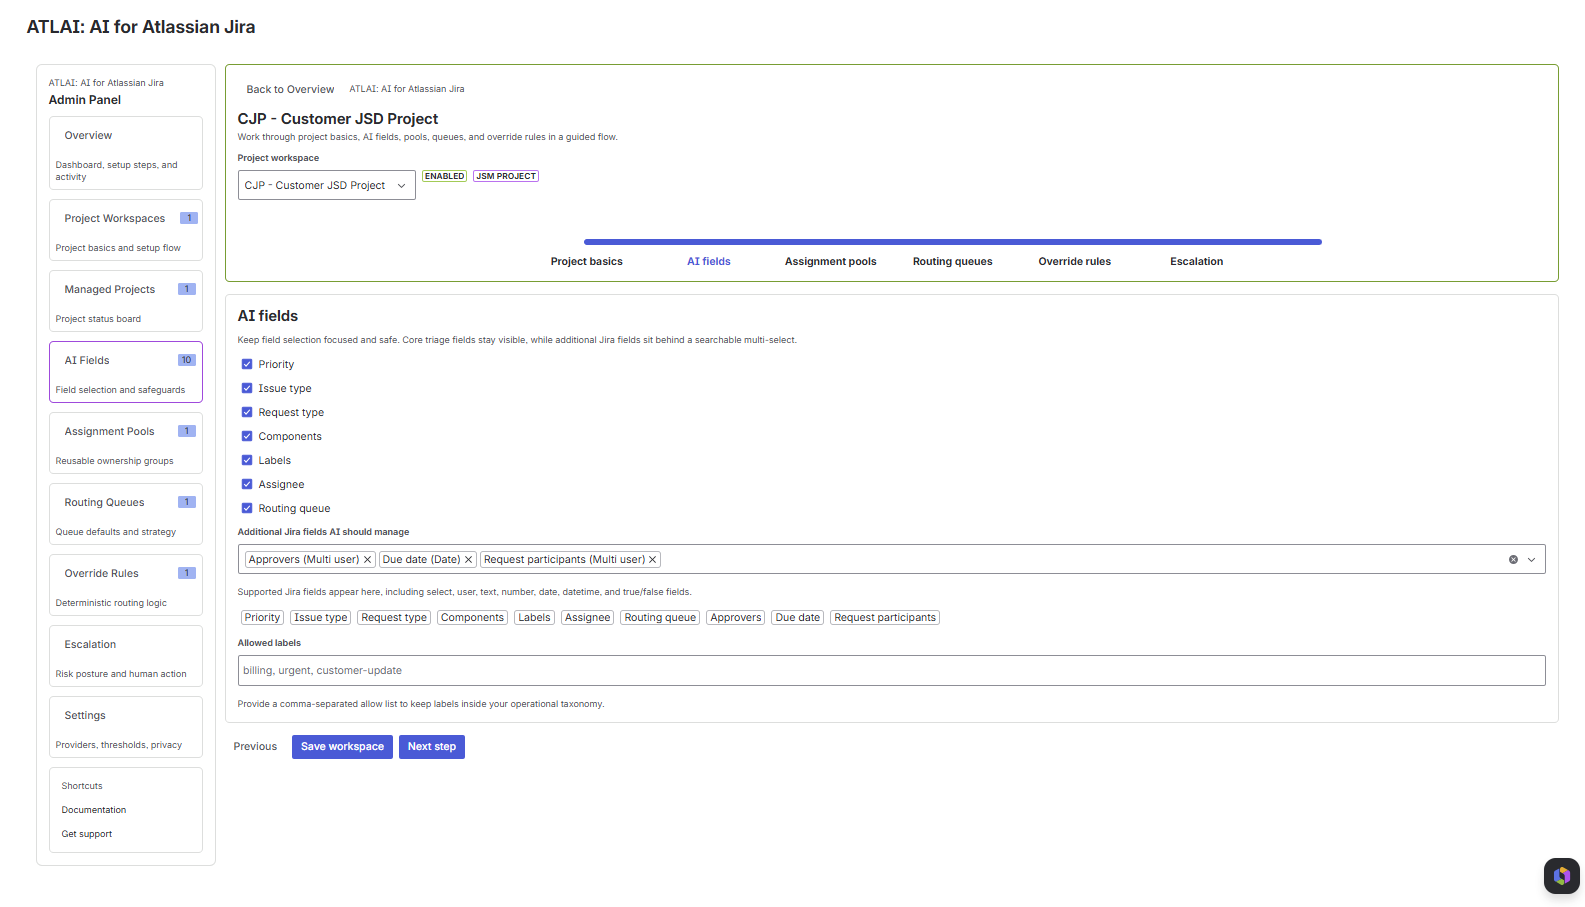The width and height of the screenshot is (1585, 907).
Task: Click the Approvers supported field tag
Action: click(x=736, y=618)
